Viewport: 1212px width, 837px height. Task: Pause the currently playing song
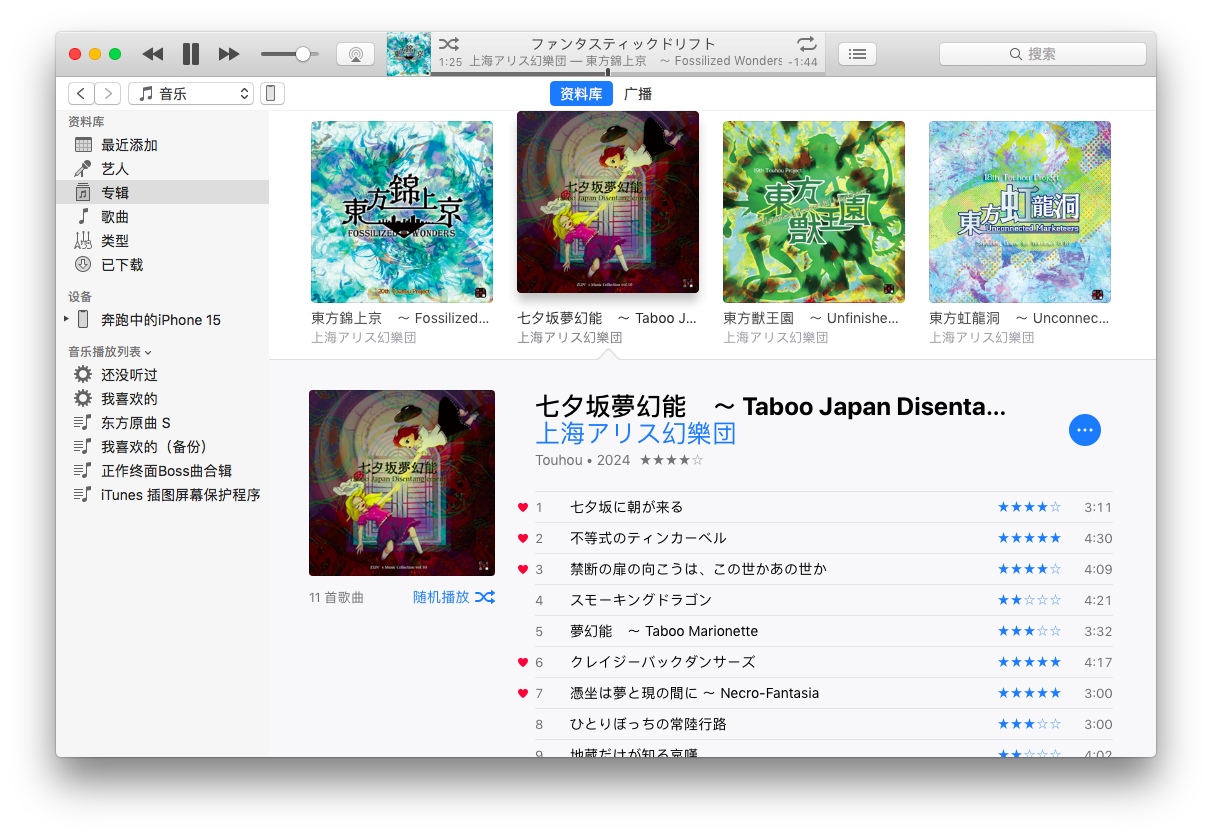pos(191,54)
